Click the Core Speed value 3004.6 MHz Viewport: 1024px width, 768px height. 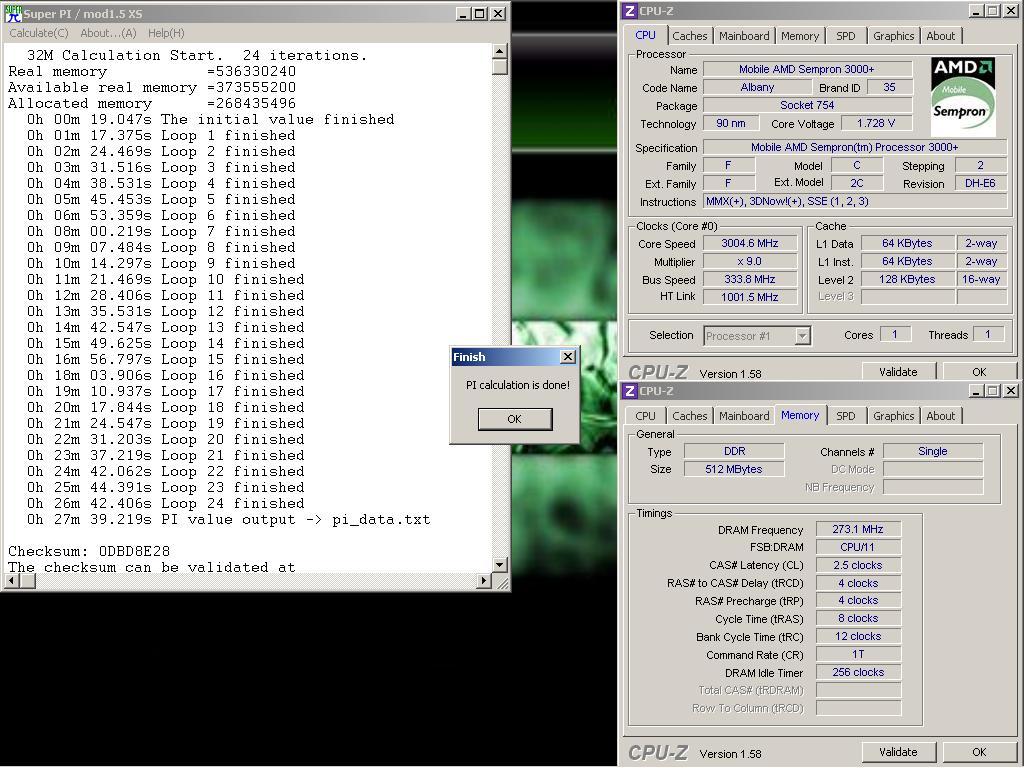(750, 244)
